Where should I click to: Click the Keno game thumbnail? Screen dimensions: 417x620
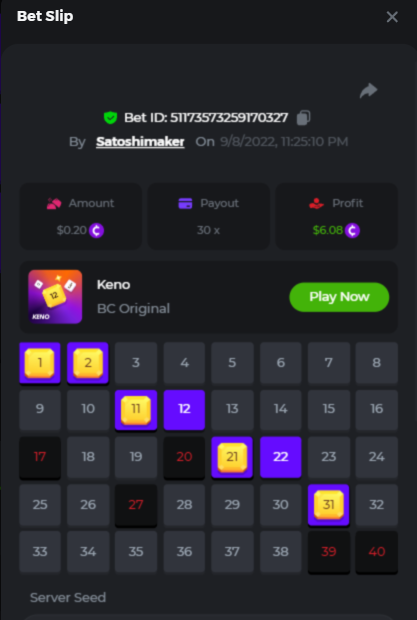[x=55, y=297]
